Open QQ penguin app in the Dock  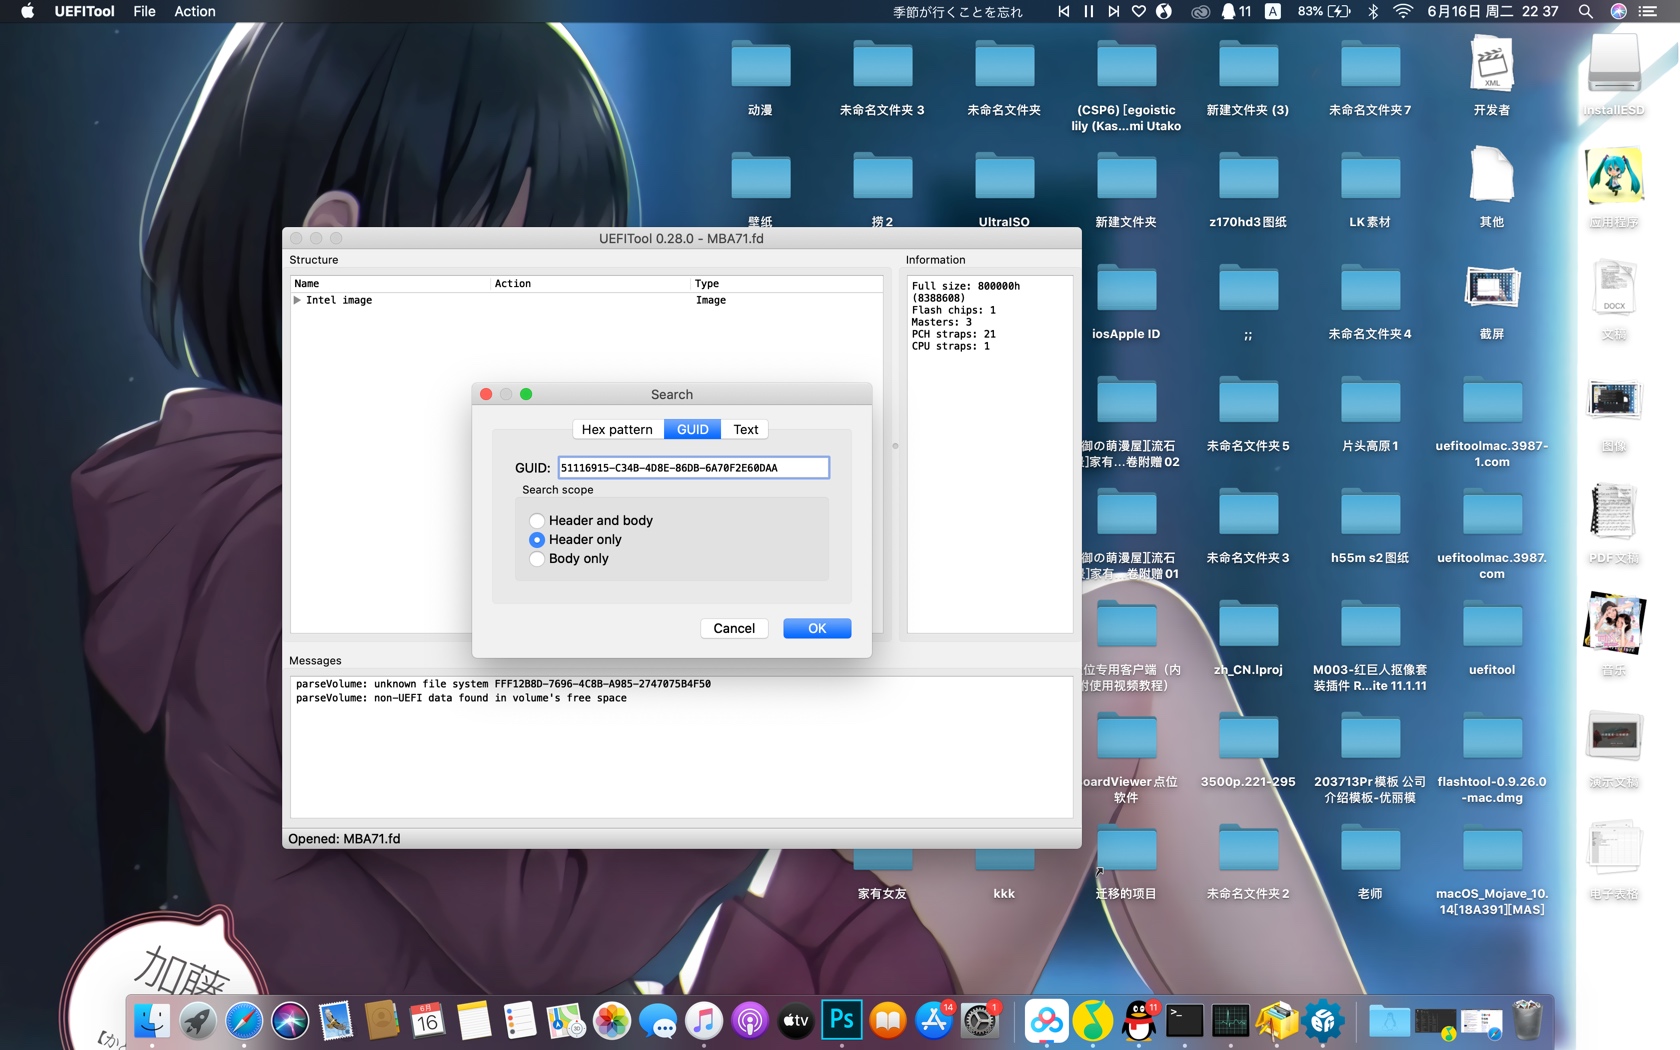[1138, 1021]
